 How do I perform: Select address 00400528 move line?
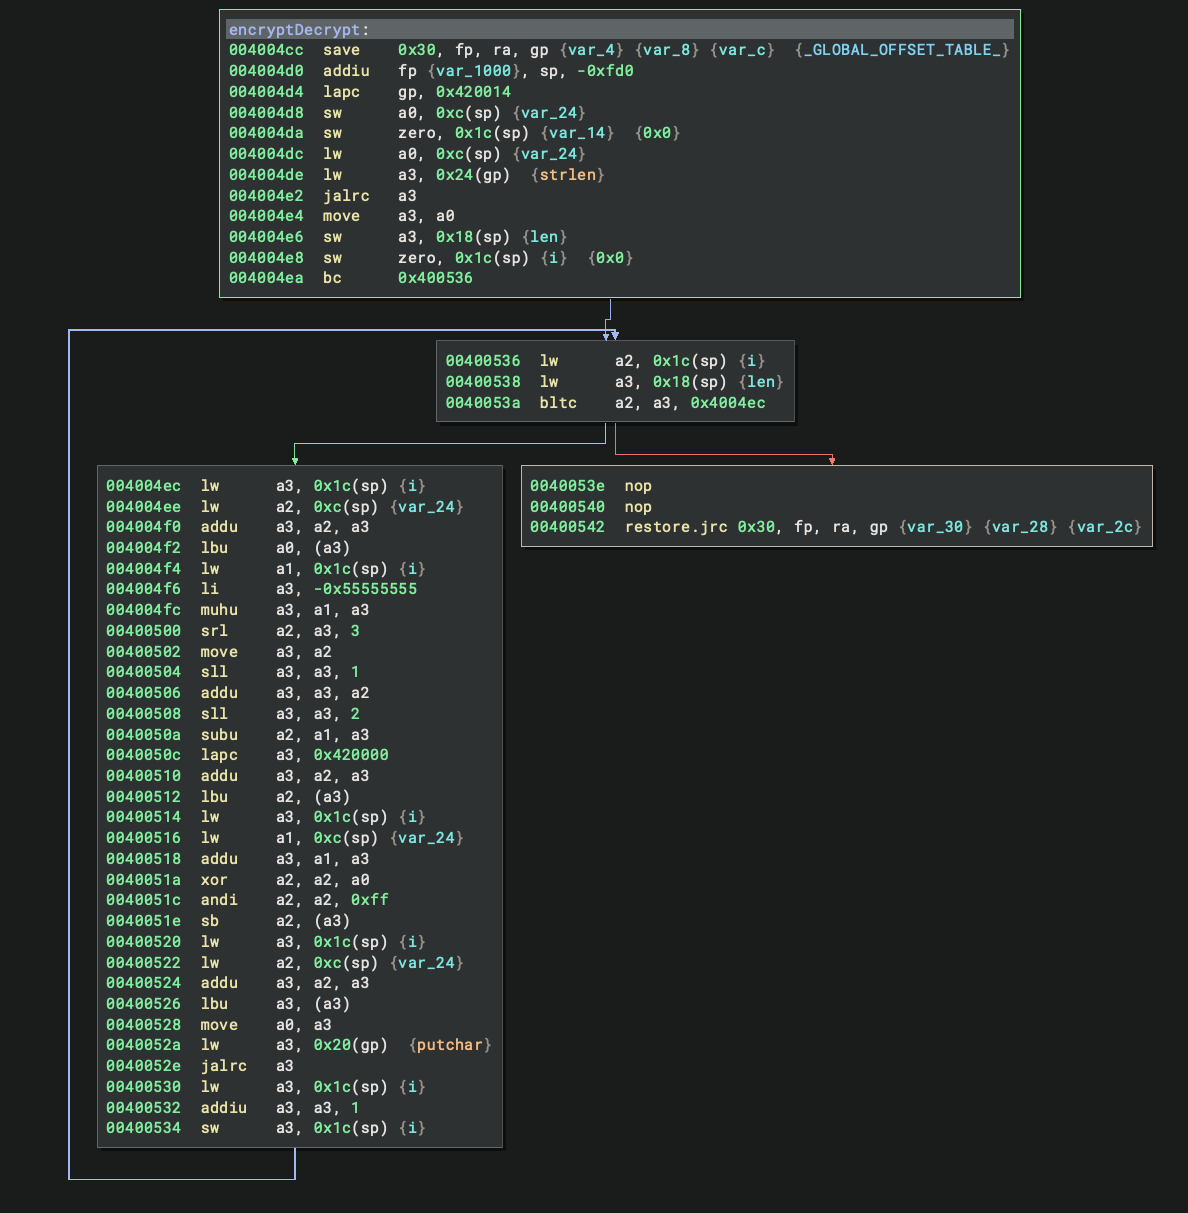[x=144, y=1025]
